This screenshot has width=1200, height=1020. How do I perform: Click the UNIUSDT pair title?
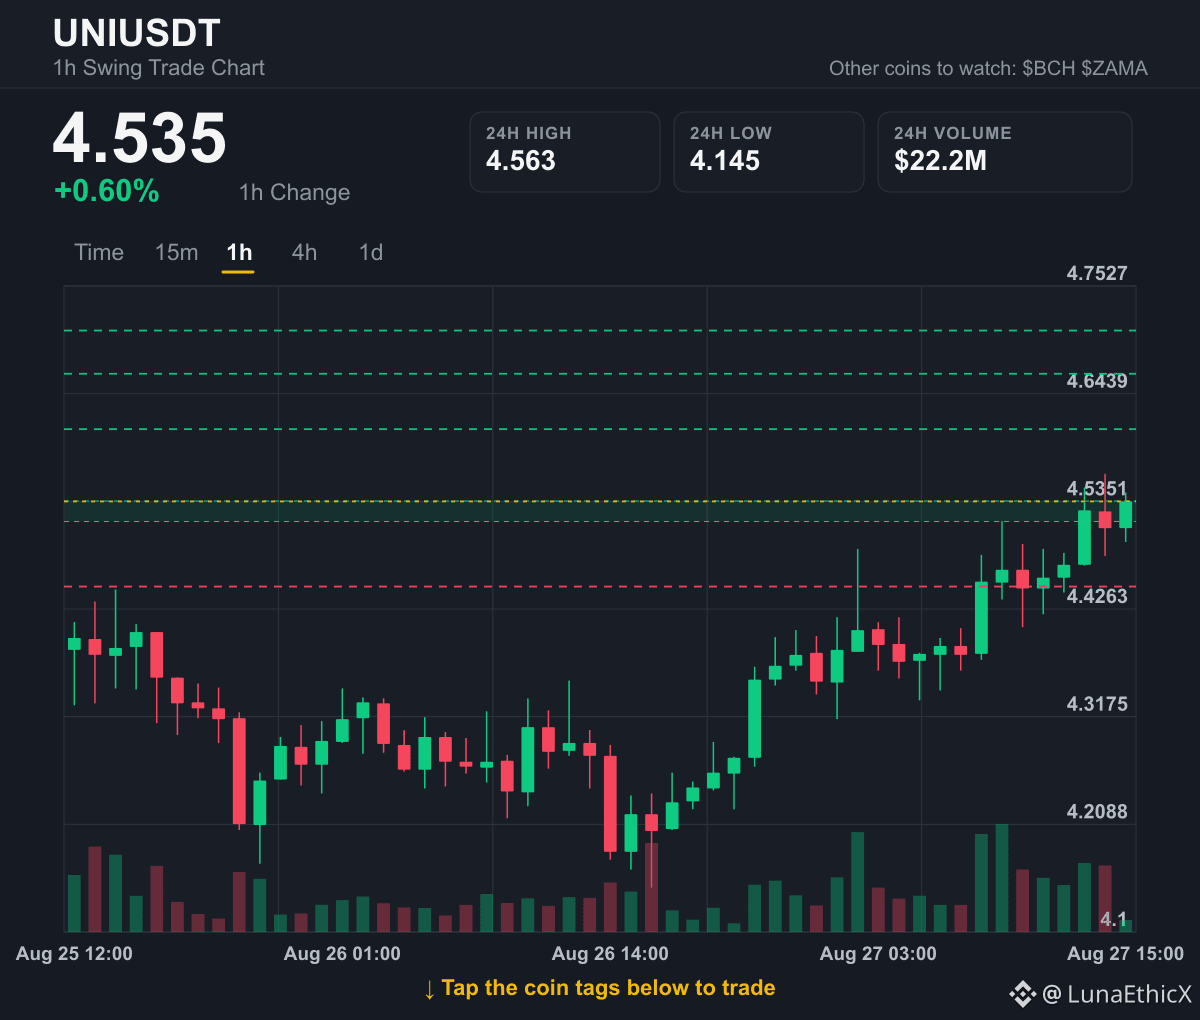(136, 33)
